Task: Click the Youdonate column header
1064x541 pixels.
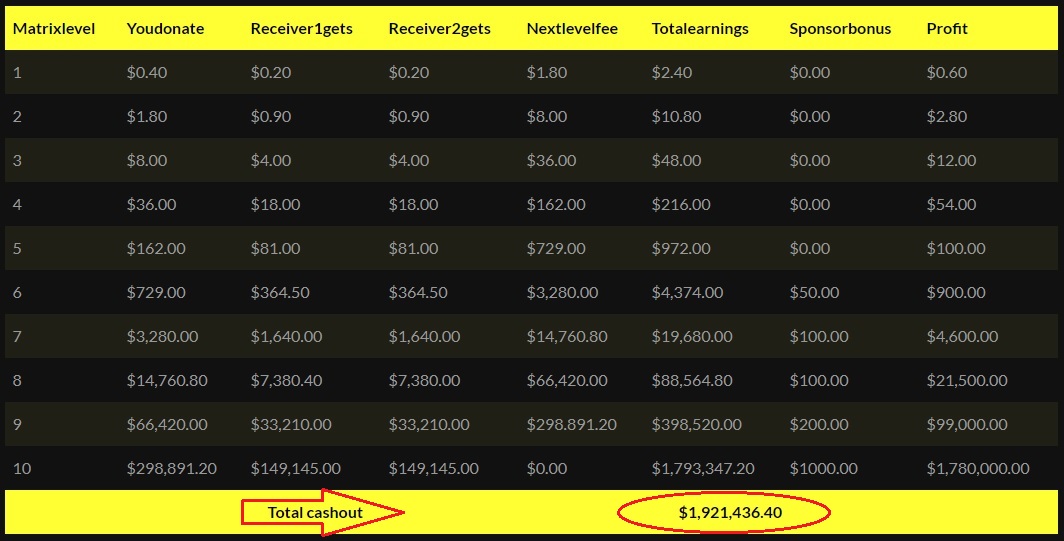Action: [165, 28]
